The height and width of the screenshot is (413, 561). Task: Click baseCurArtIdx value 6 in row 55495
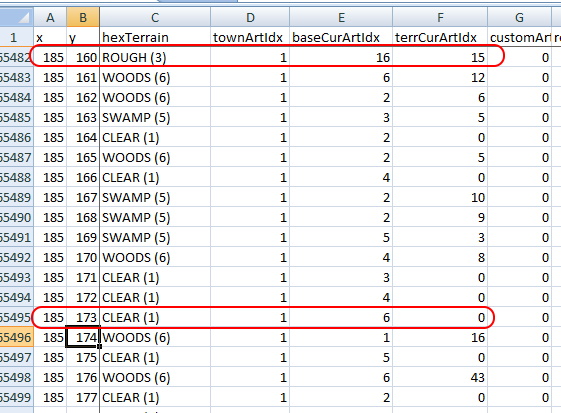point(341,317)
